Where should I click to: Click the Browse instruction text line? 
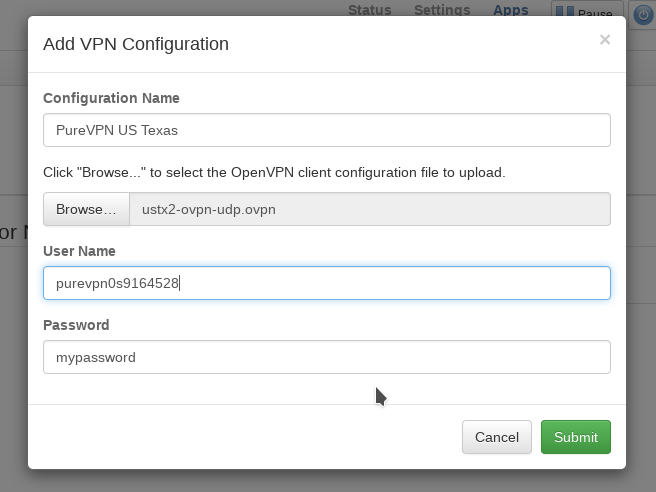(274, 172)
